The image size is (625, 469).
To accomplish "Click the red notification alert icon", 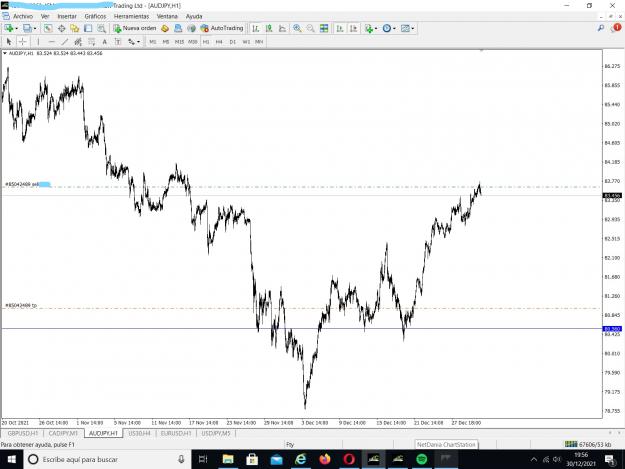I will [x=617, y=27].
